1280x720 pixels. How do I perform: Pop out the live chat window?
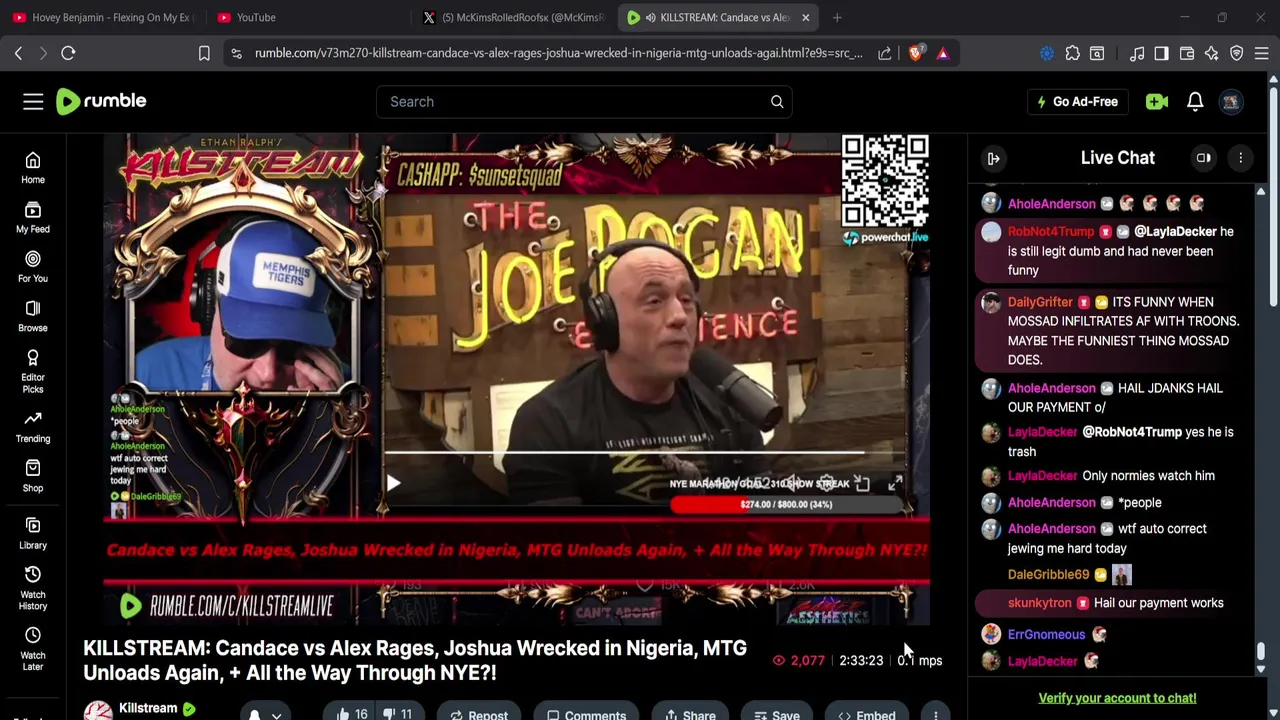click(1204, 158)
